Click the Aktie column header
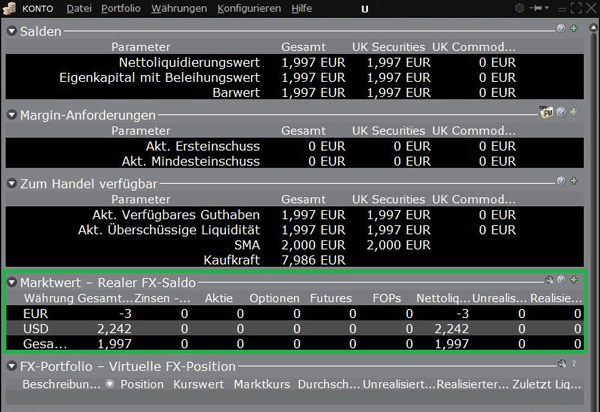Viewport: 600px width, 412px height. (x=218, y=298)
